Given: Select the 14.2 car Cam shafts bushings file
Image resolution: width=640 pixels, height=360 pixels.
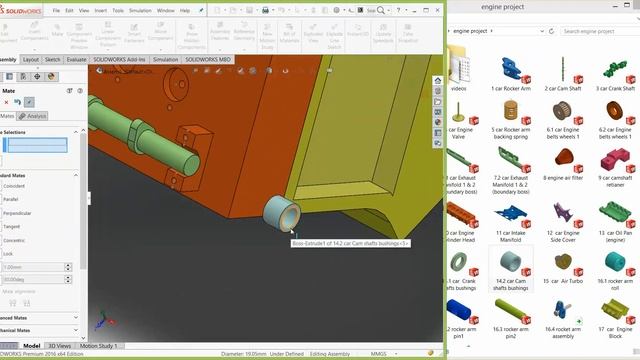Looking at the screenshot, I should point(511,269).
